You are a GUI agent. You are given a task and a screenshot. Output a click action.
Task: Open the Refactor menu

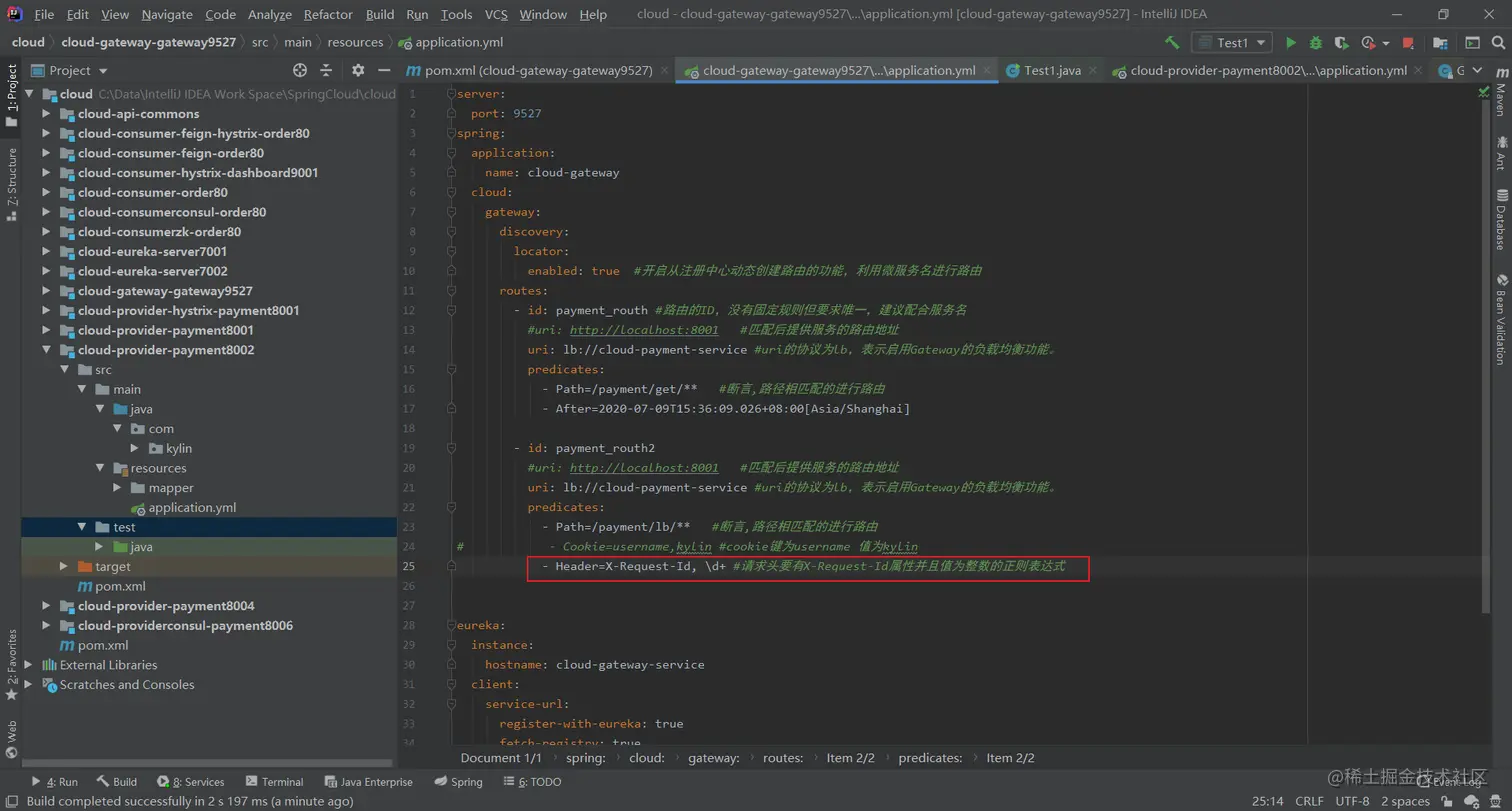(x=327, y=15)
